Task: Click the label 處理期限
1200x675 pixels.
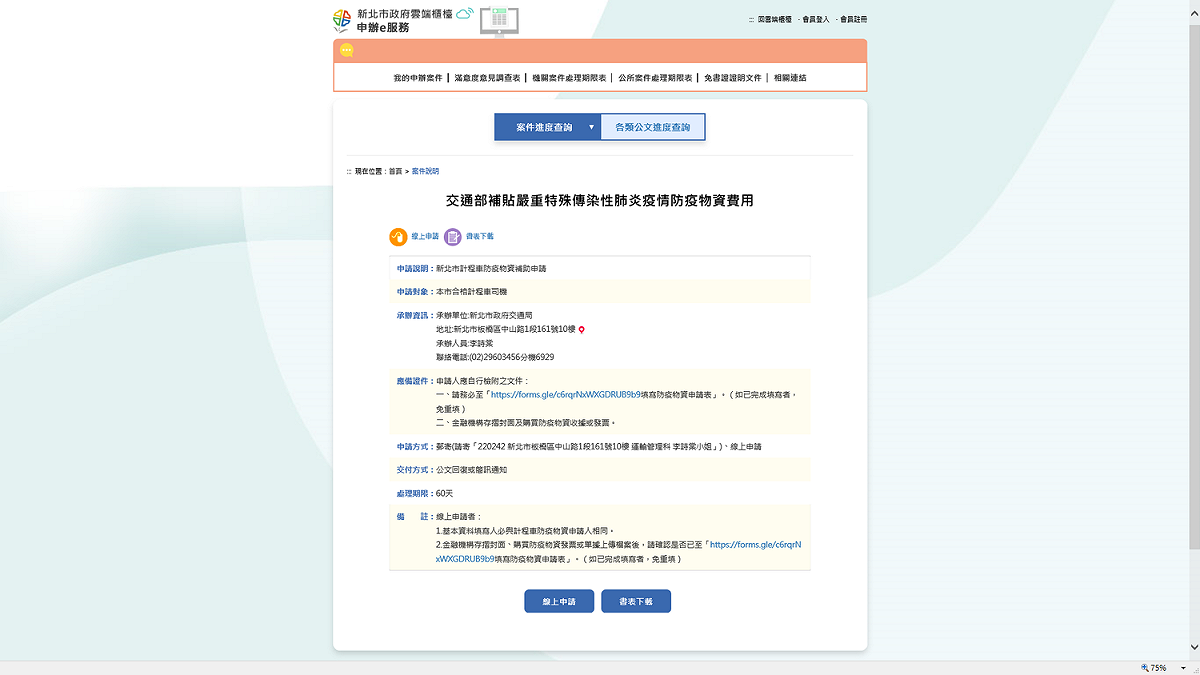Action: point(413,494)
